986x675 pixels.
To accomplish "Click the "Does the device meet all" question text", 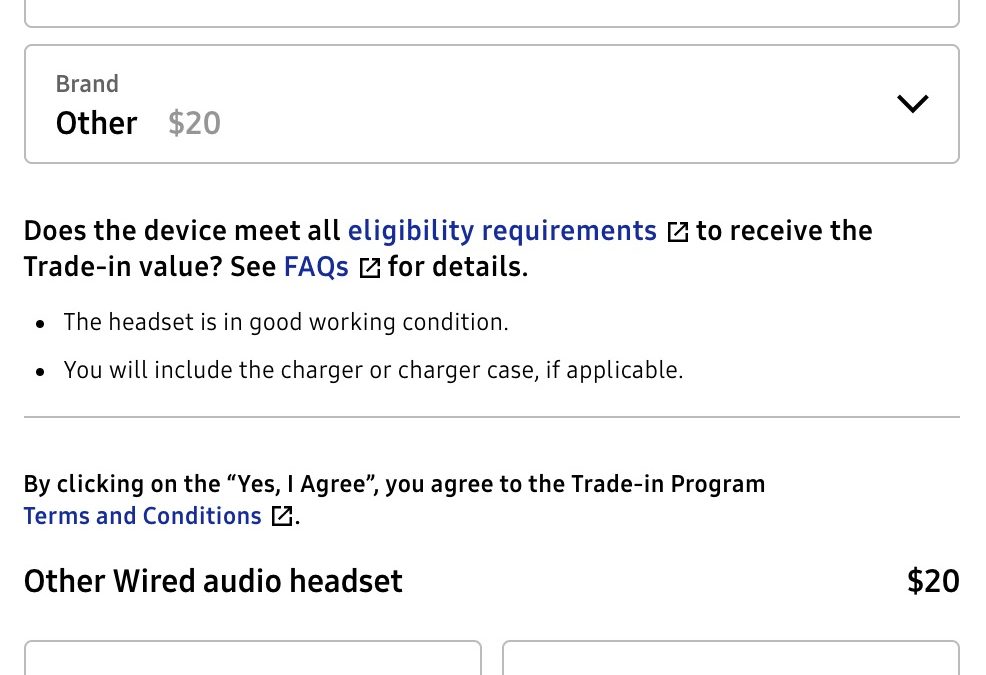I will (x=182, y=231).
